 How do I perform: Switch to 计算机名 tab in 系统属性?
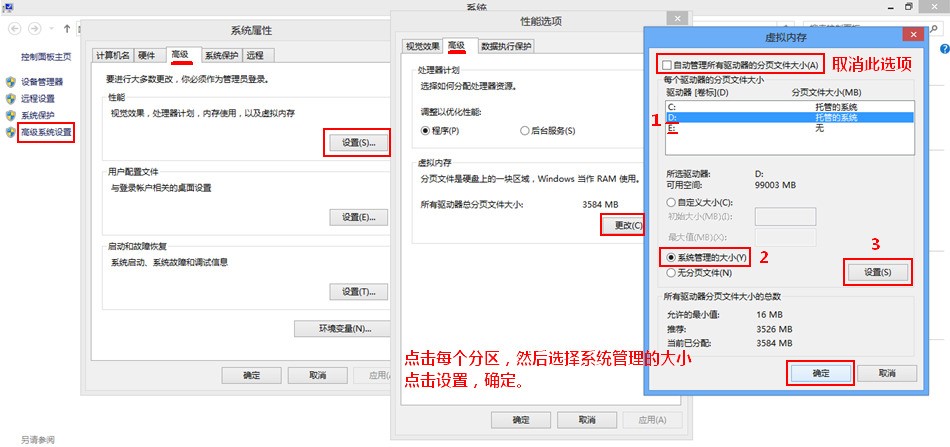click(113, 55)
